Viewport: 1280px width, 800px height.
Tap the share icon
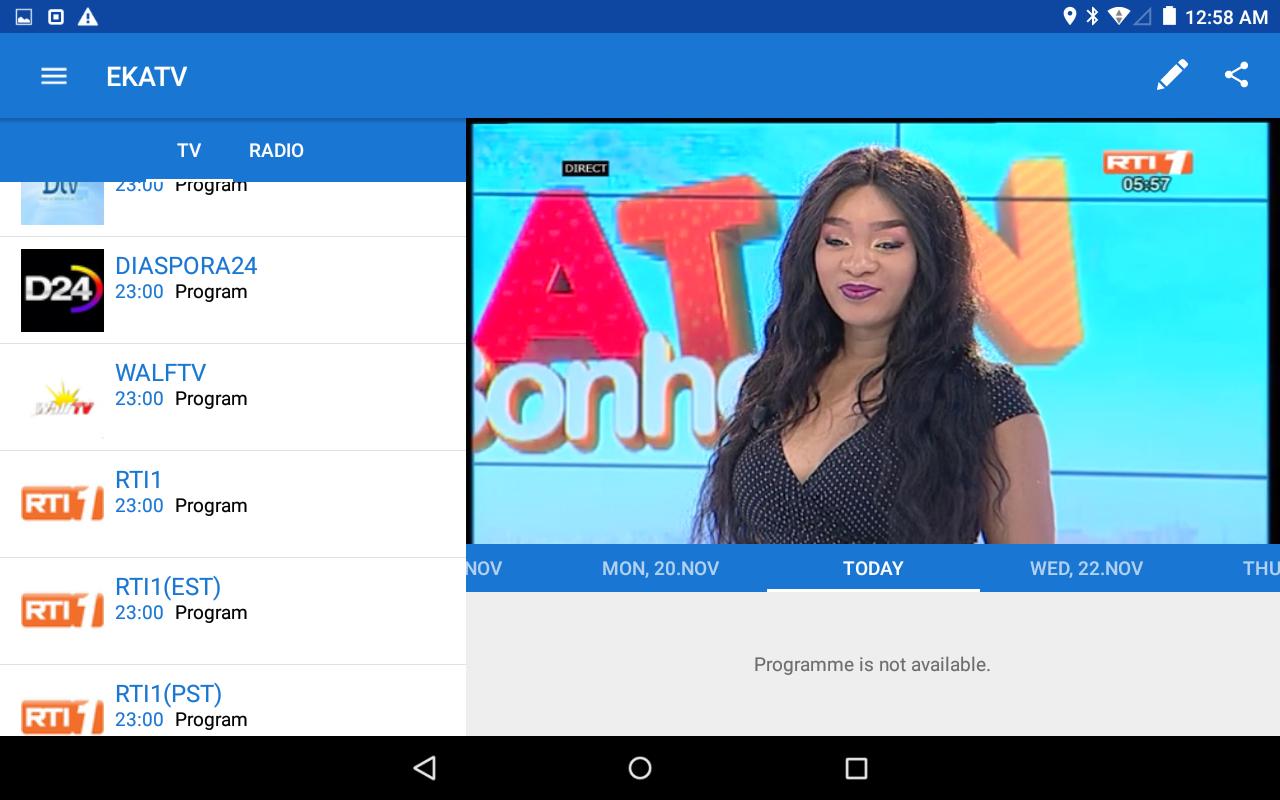pyautogui.click(x=1237, y=75)
